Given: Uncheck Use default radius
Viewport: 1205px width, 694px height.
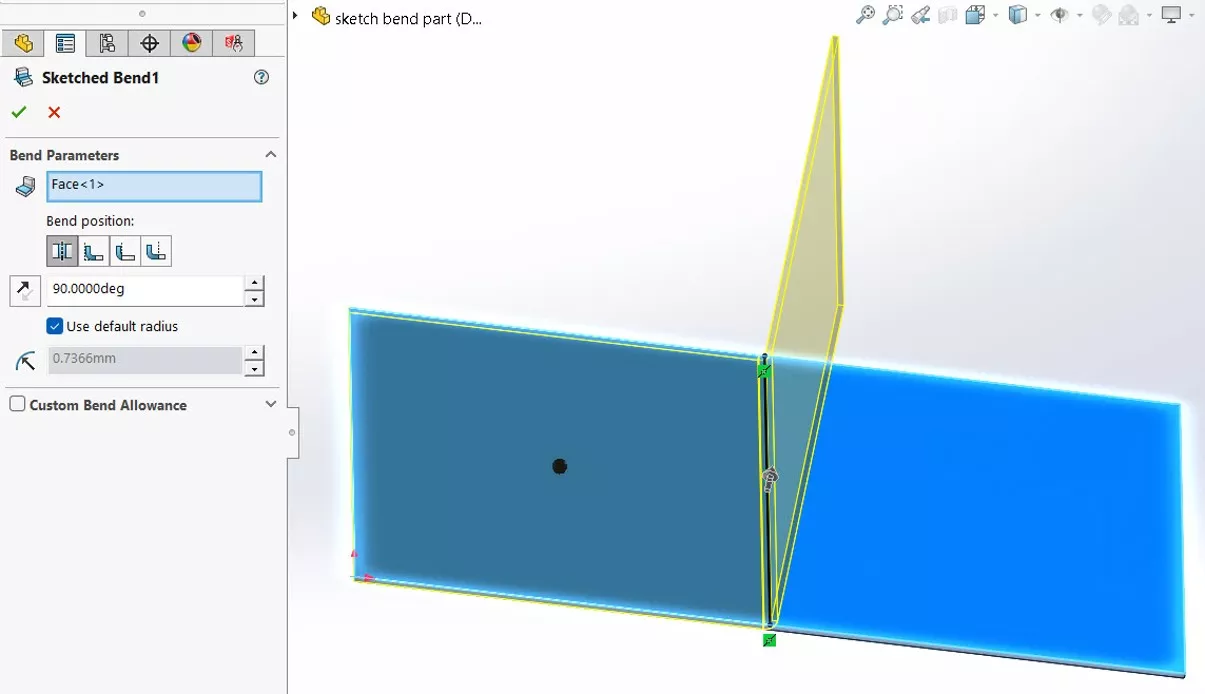Looking at the screenshot, I should (x=55, y=326).
